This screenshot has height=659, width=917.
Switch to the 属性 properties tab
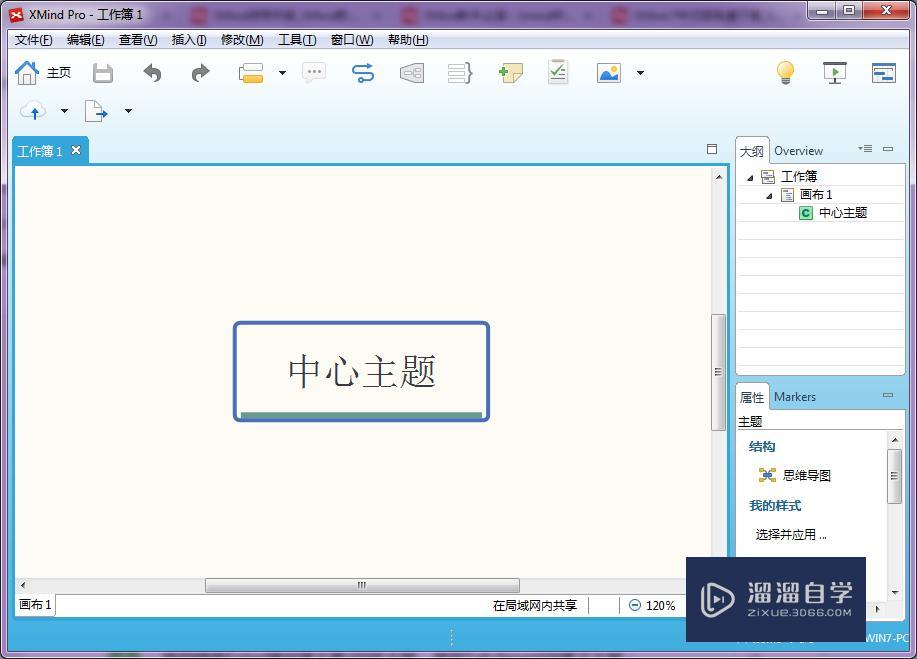point(751,398)
